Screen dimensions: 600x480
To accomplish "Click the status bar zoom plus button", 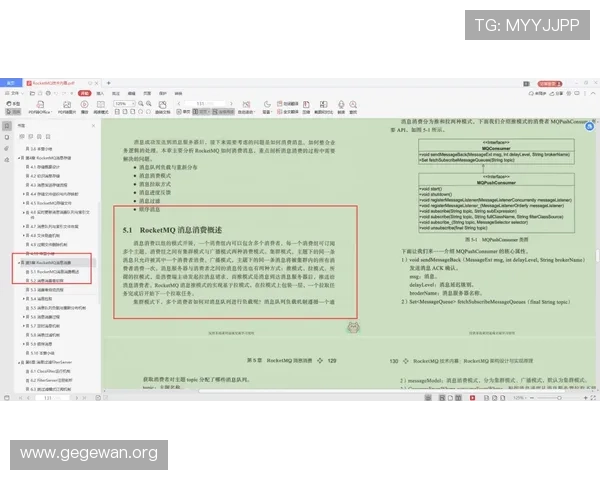I will (585, 398).
